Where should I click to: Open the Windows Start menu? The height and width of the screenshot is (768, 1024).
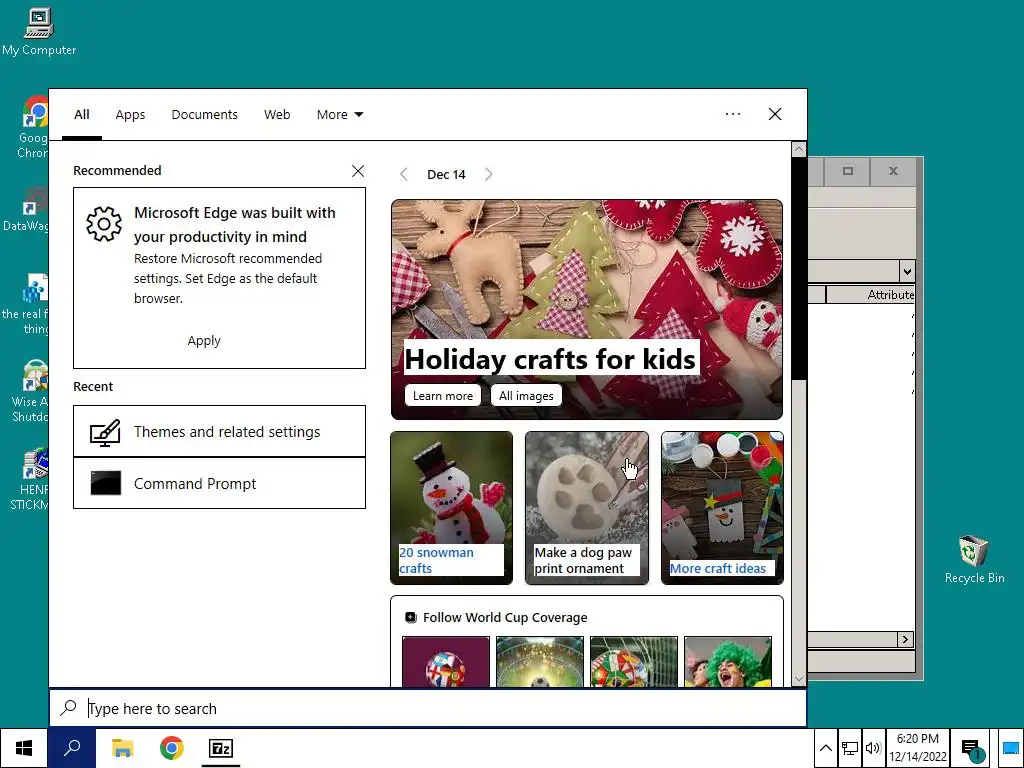point(24,748)
